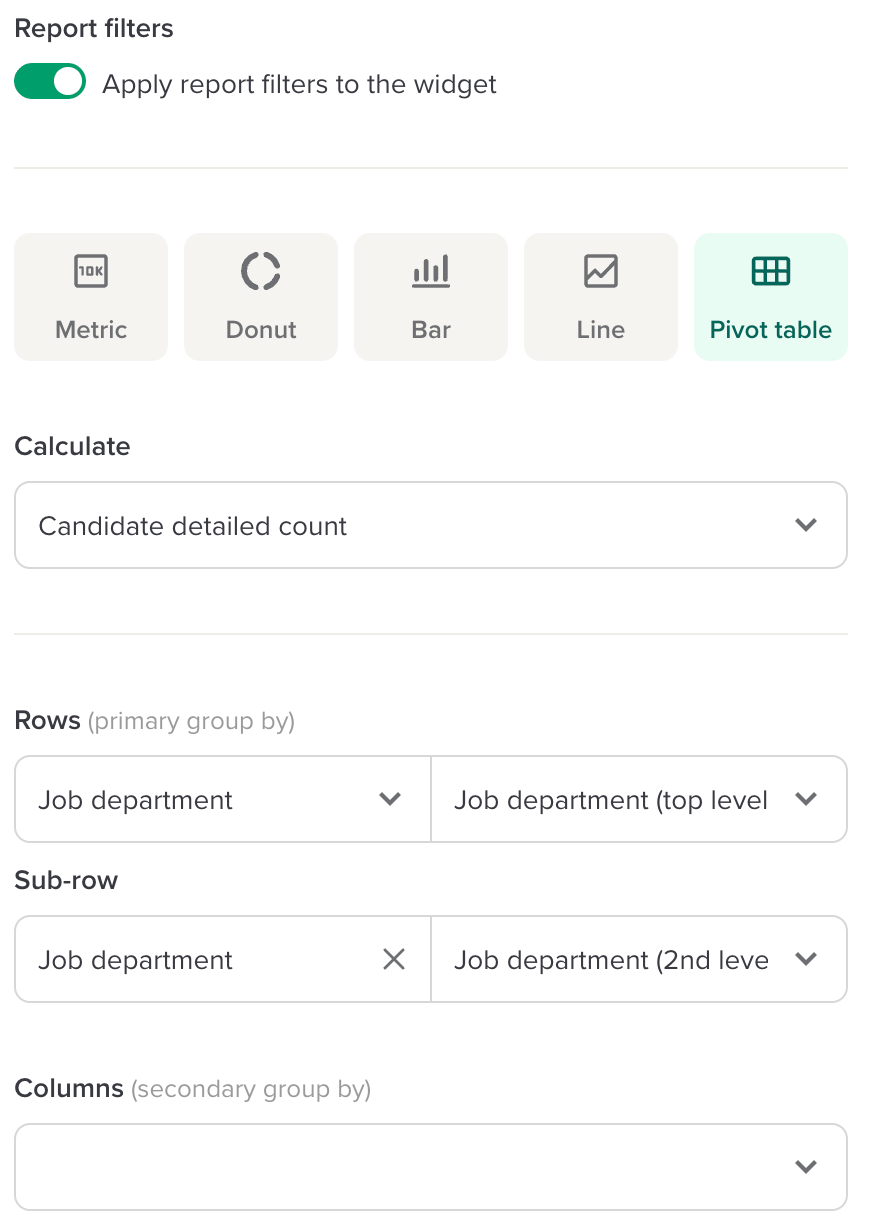
Task: Select the Pivot table grid icon
Action: tap(771, 271)
